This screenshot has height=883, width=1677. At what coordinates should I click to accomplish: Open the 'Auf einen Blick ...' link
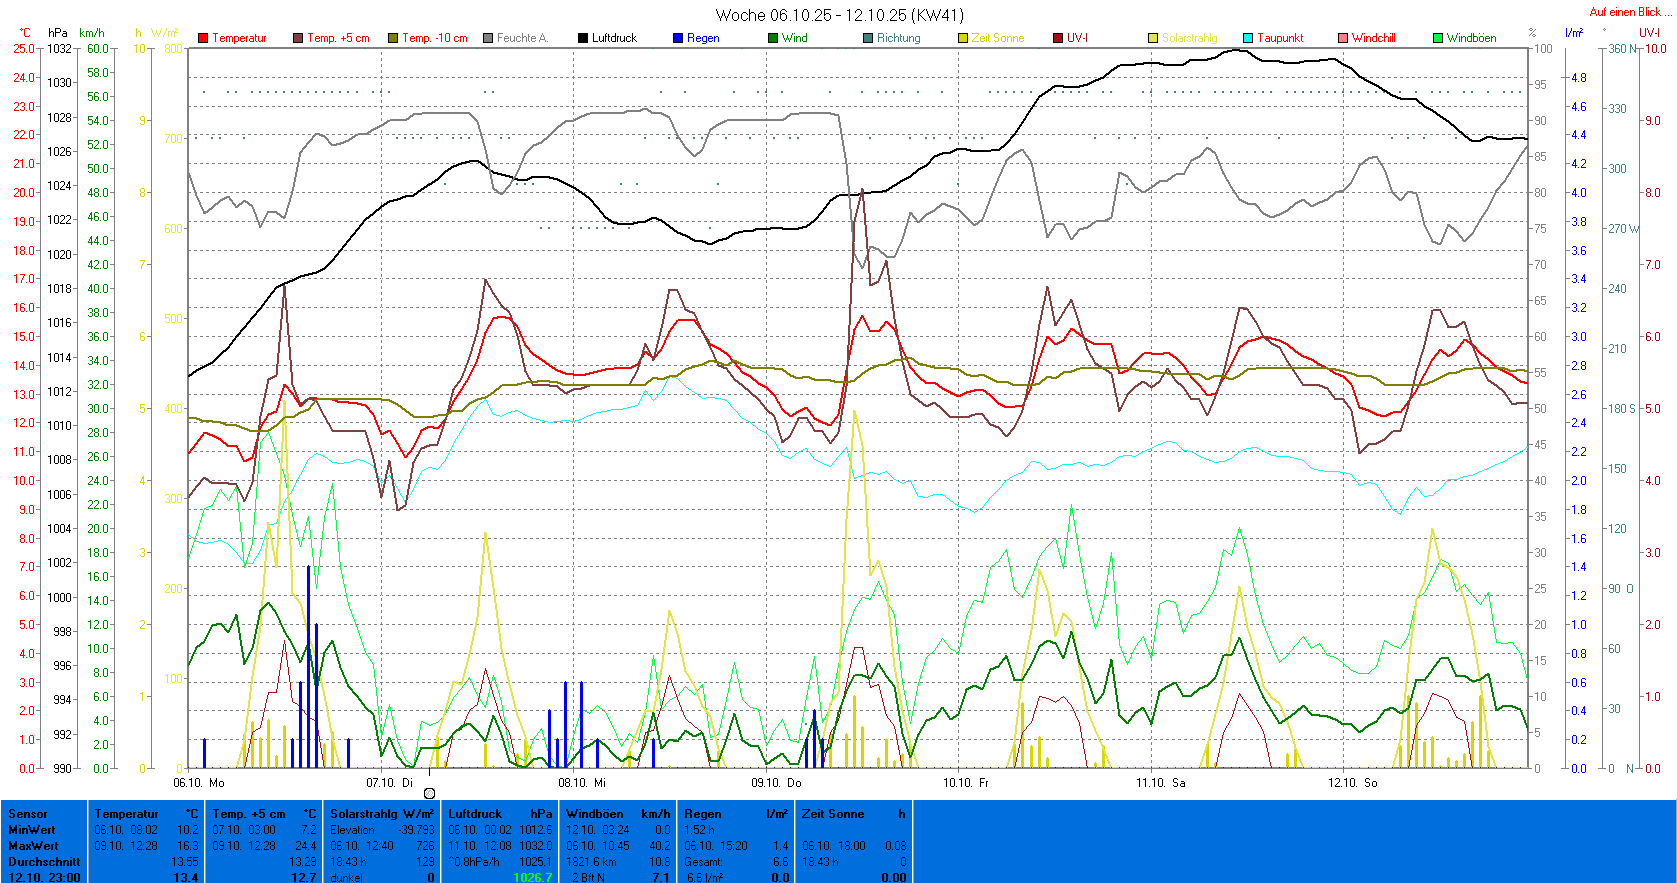point(1629,12)
